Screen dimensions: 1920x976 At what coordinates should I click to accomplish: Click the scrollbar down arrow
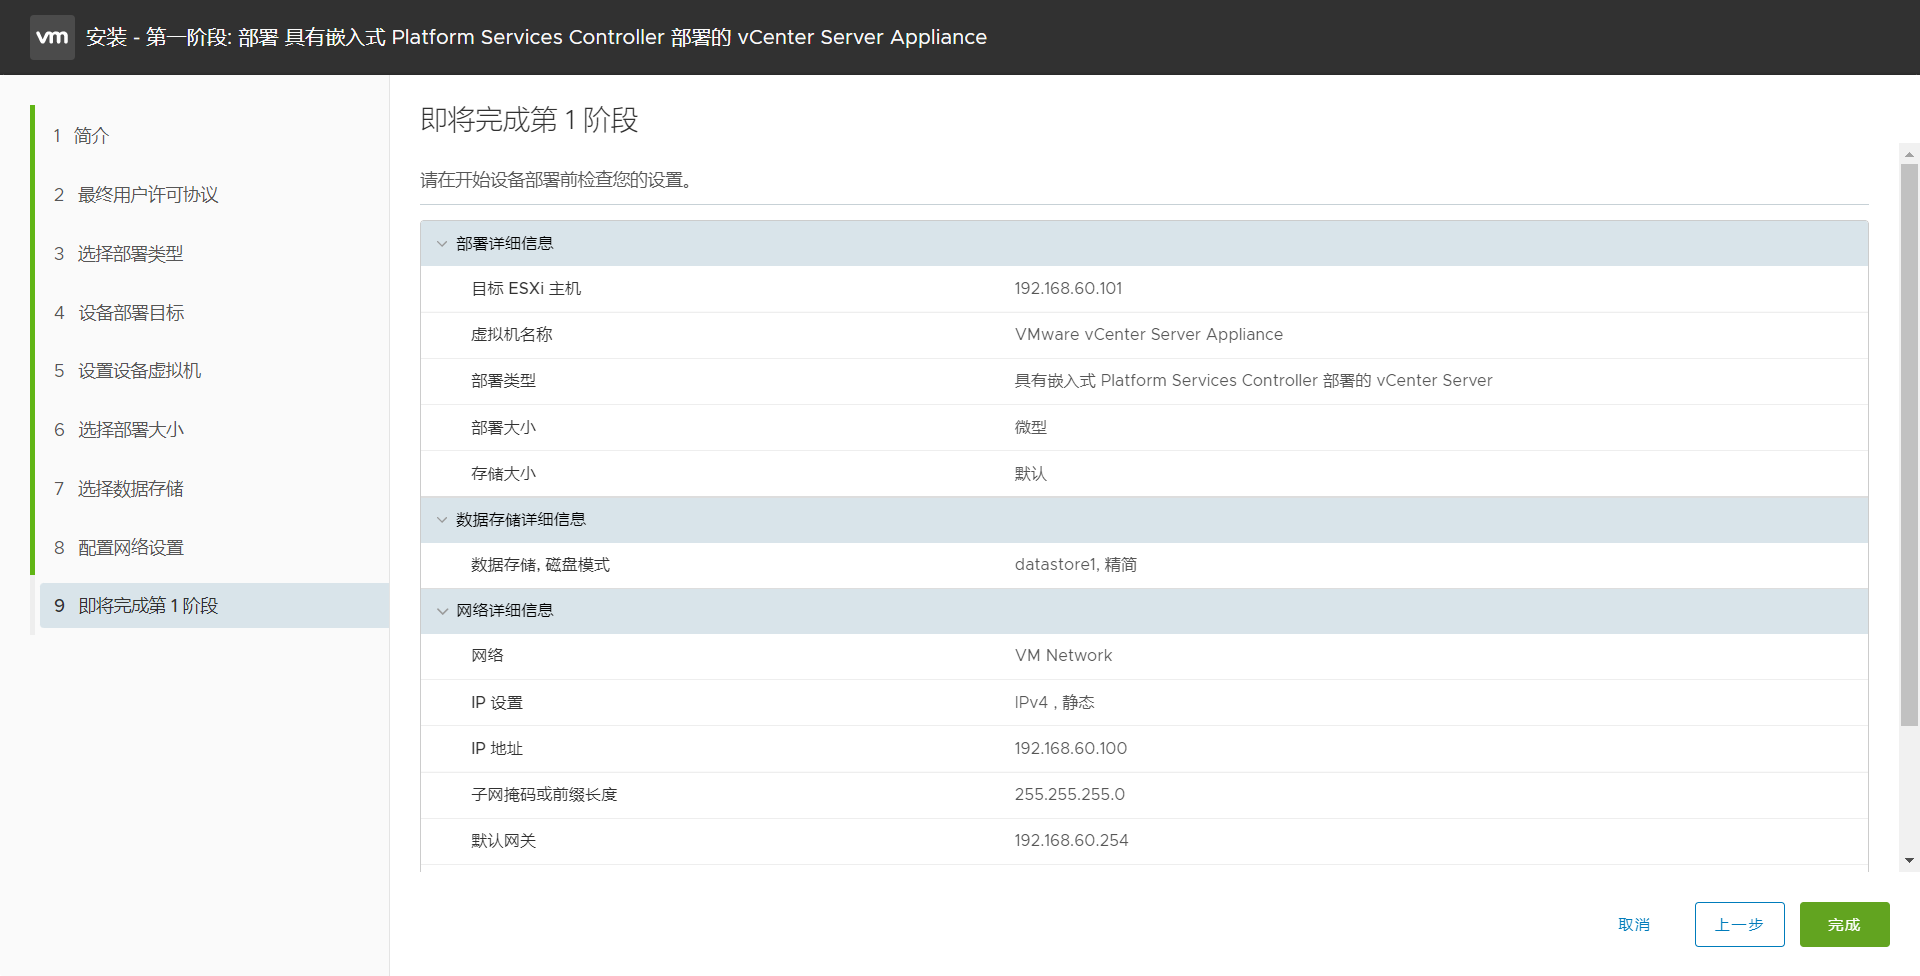[x=1909, y=860]
